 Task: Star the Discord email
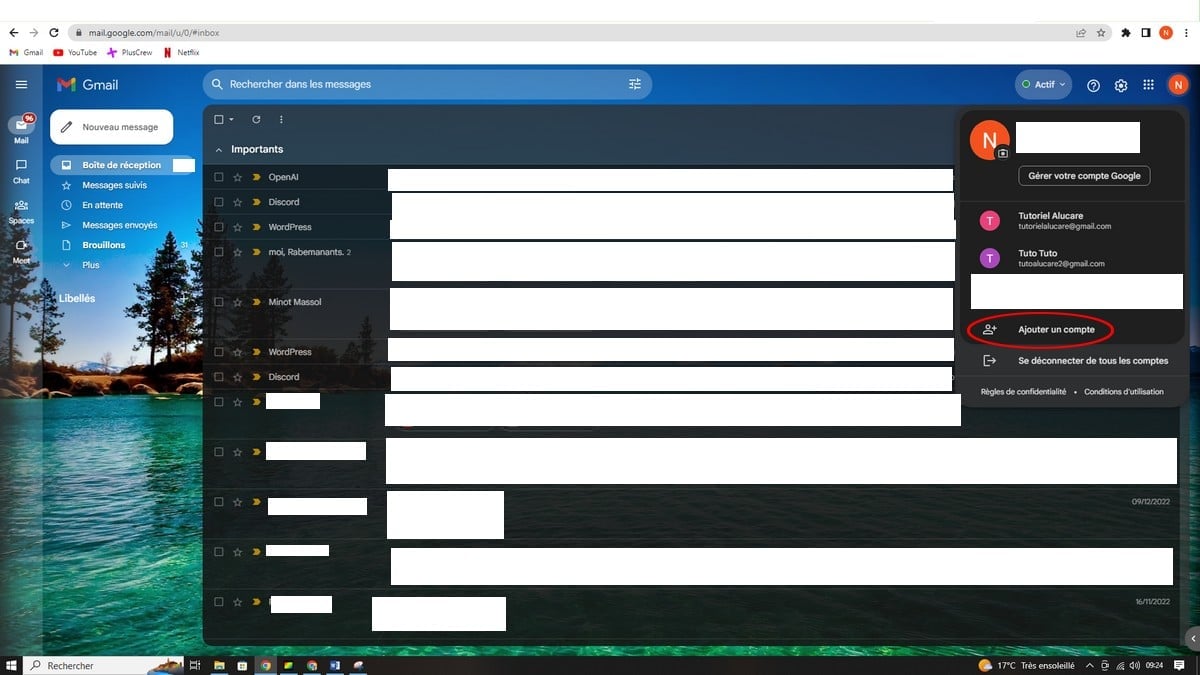point(238,202)
